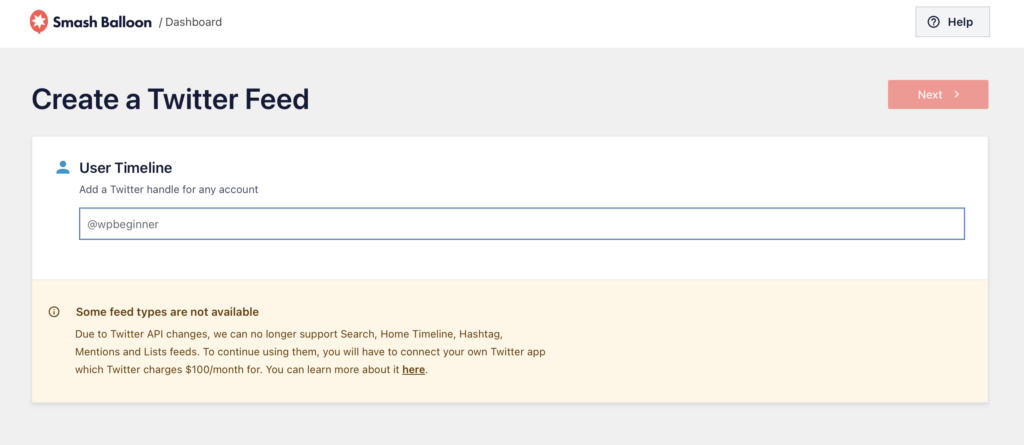Image resolution: width=1024 pixels, height=445 pixels.
Task: Click "Some feed types are not available" heading
Action: click(x=167, y=312)
